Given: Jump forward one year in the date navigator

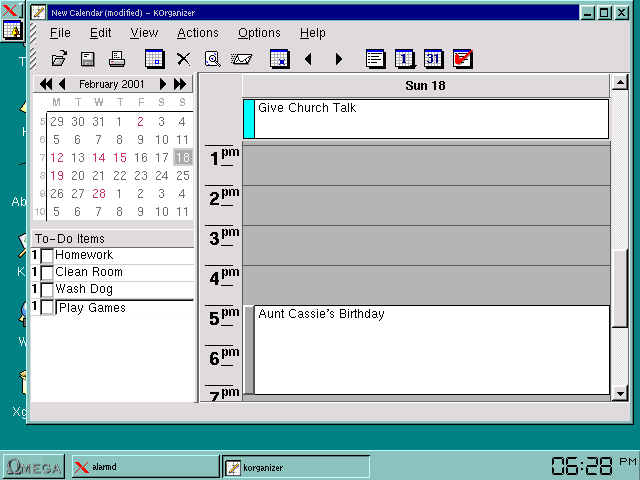Looking at the screenshot, I should click(x=180, y=84).
